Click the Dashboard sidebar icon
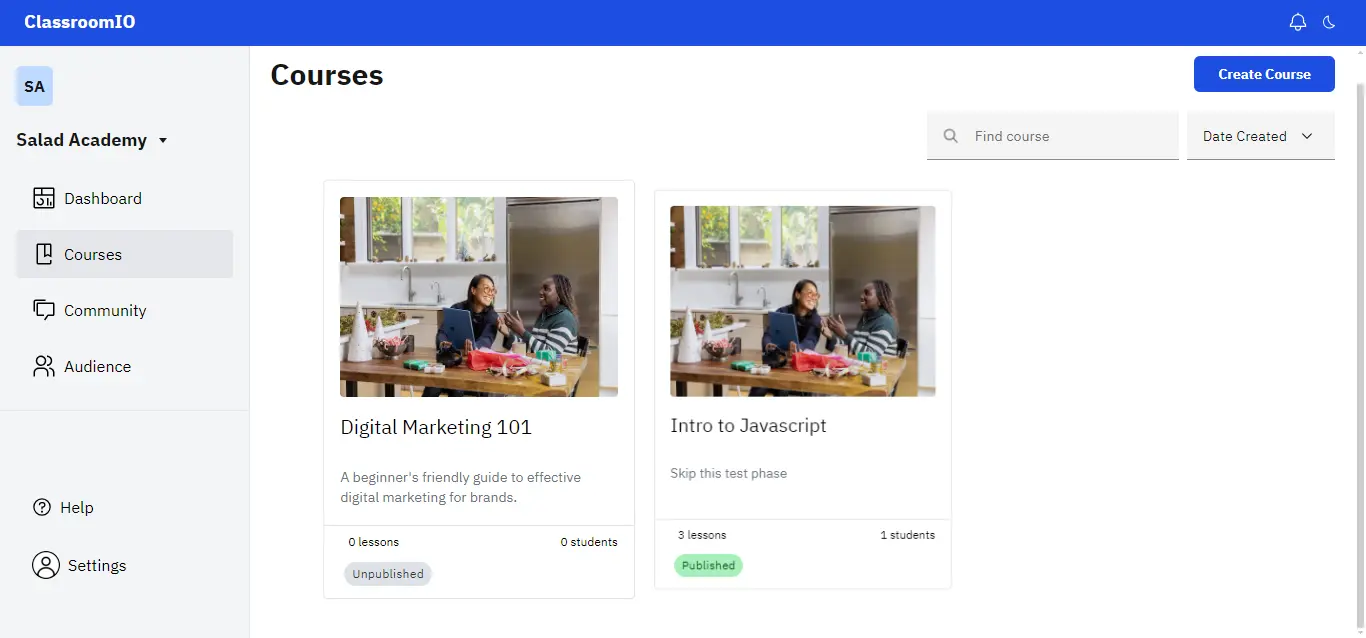 44,198
